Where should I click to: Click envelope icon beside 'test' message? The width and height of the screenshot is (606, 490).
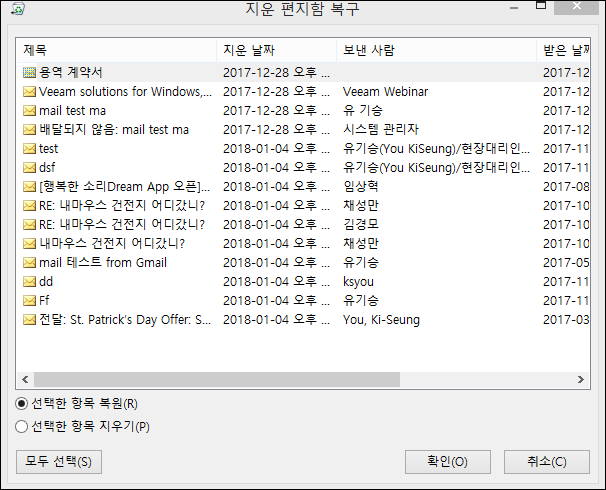tap(29, 148)
